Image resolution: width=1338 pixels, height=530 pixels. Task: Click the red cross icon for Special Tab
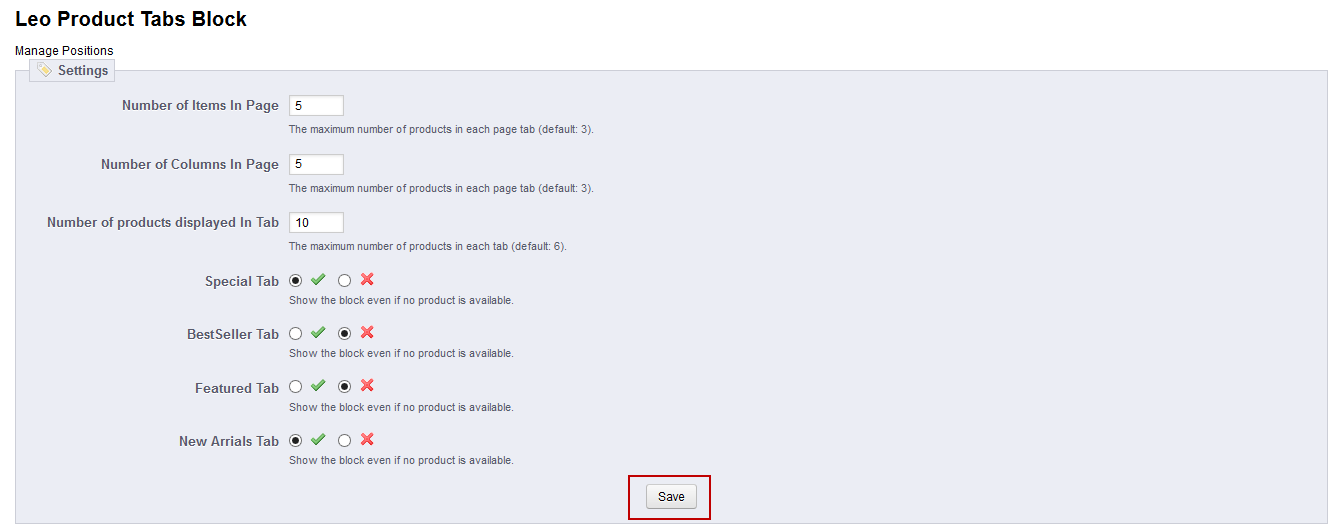[367, 280]
